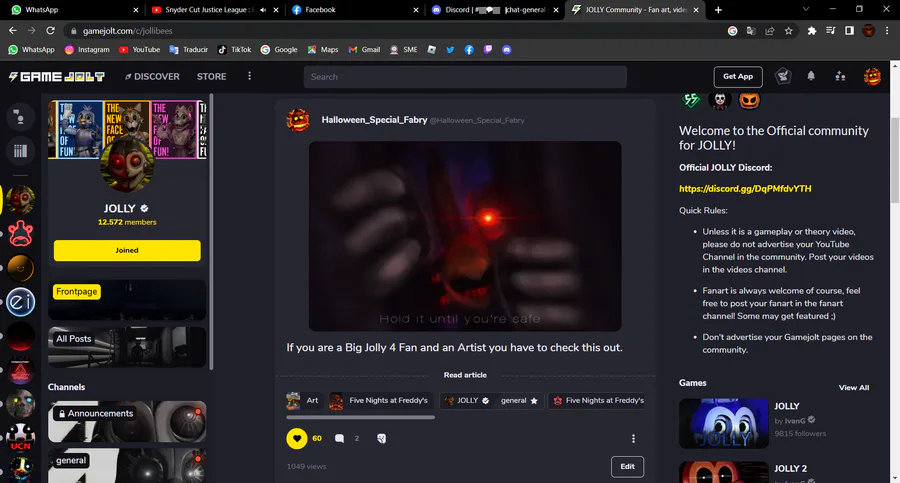Select the red bear community icon in the sidebar

21,234
